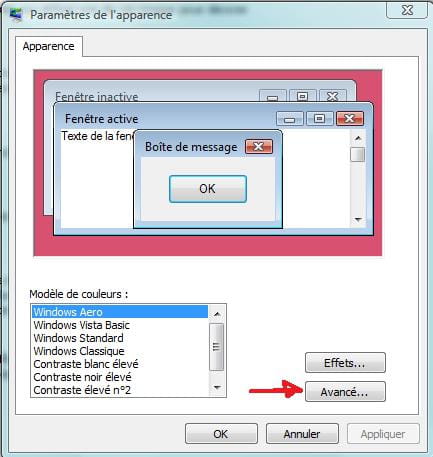The height and width of the screenshot is (457, 433).
Task: Choose Contraste noir élevé scheme
Action: [82, 377]
